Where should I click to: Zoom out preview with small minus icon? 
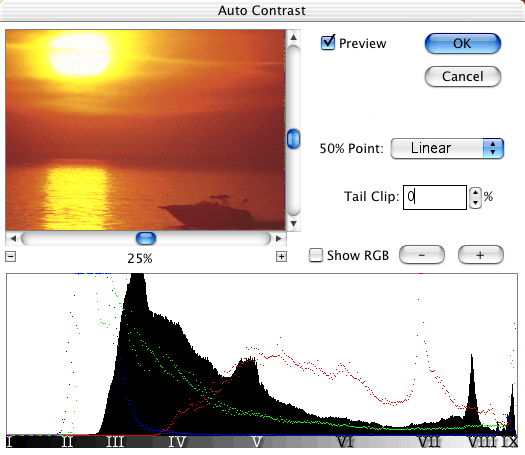[10, 257]
